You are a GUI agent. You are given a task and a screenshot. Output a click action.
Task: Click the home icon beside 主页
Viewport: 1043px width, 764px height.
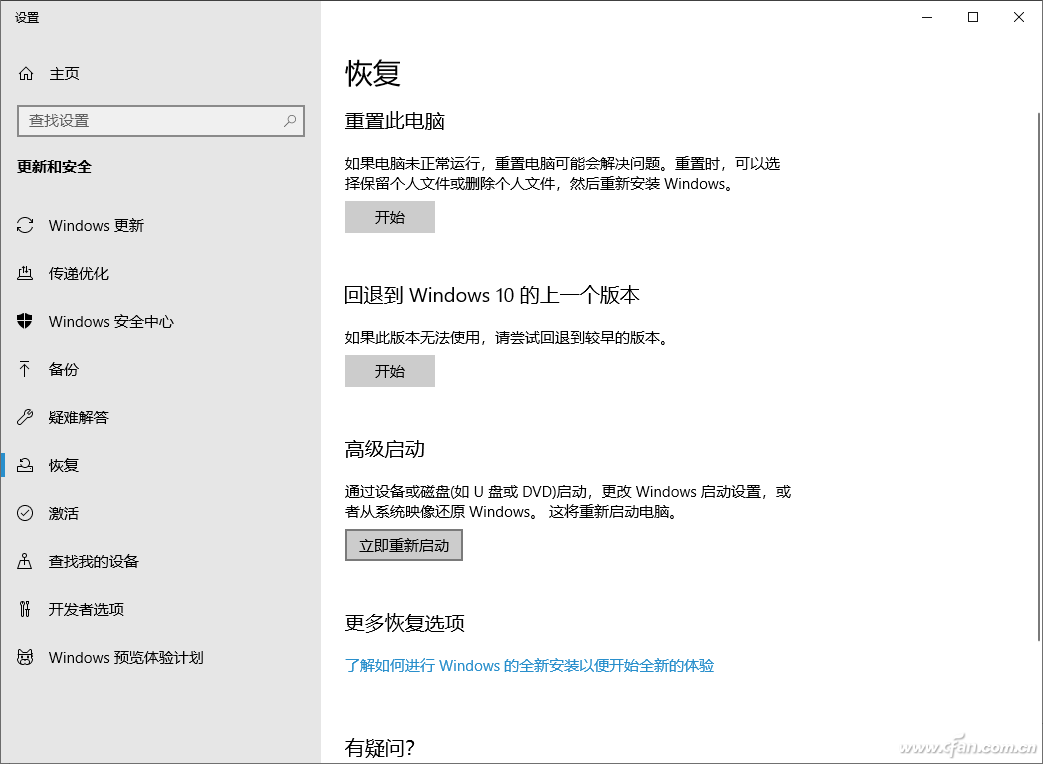pos(26,74)
